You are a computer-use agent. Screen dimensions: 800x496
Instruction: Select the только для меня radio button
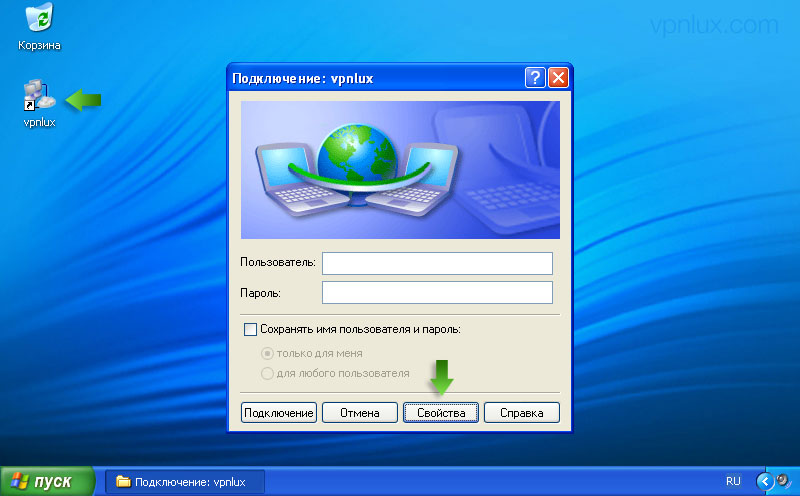tap(267, 353)
